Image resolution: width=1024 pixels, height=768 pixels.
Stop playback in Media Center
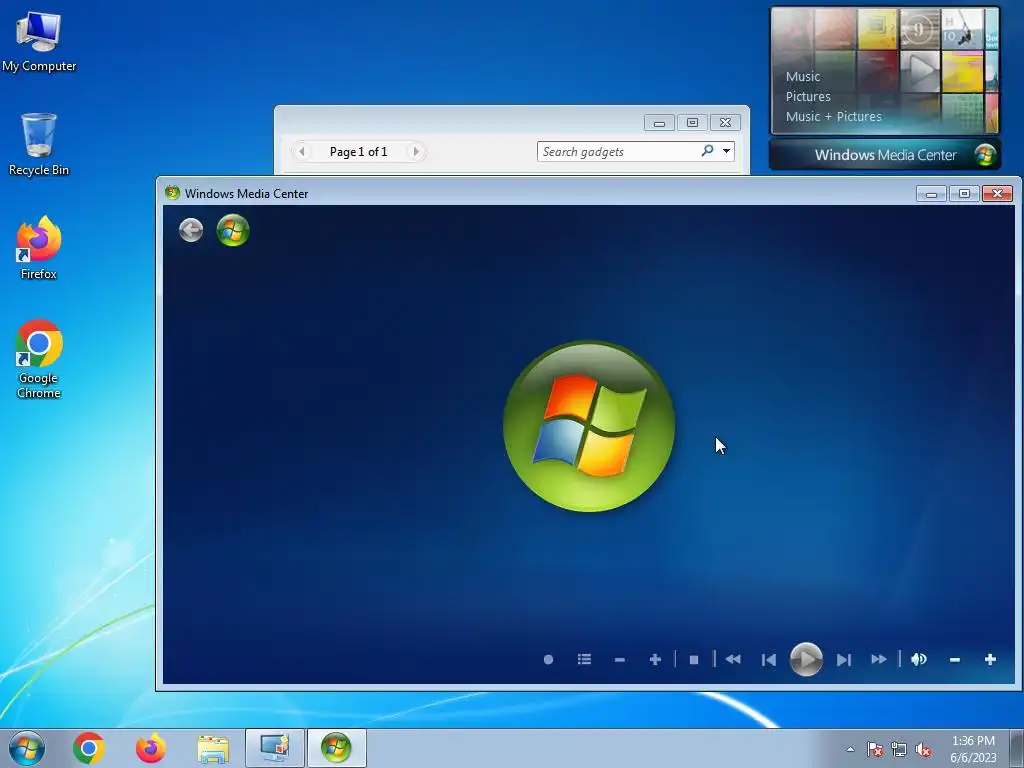[694, 660]
